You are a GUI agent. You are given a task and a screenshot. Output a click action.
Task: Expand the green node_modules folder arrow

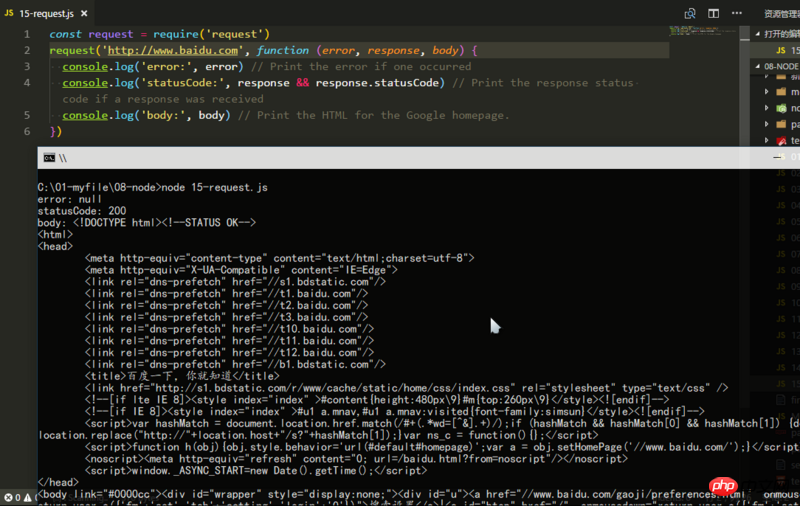point(766,108)
